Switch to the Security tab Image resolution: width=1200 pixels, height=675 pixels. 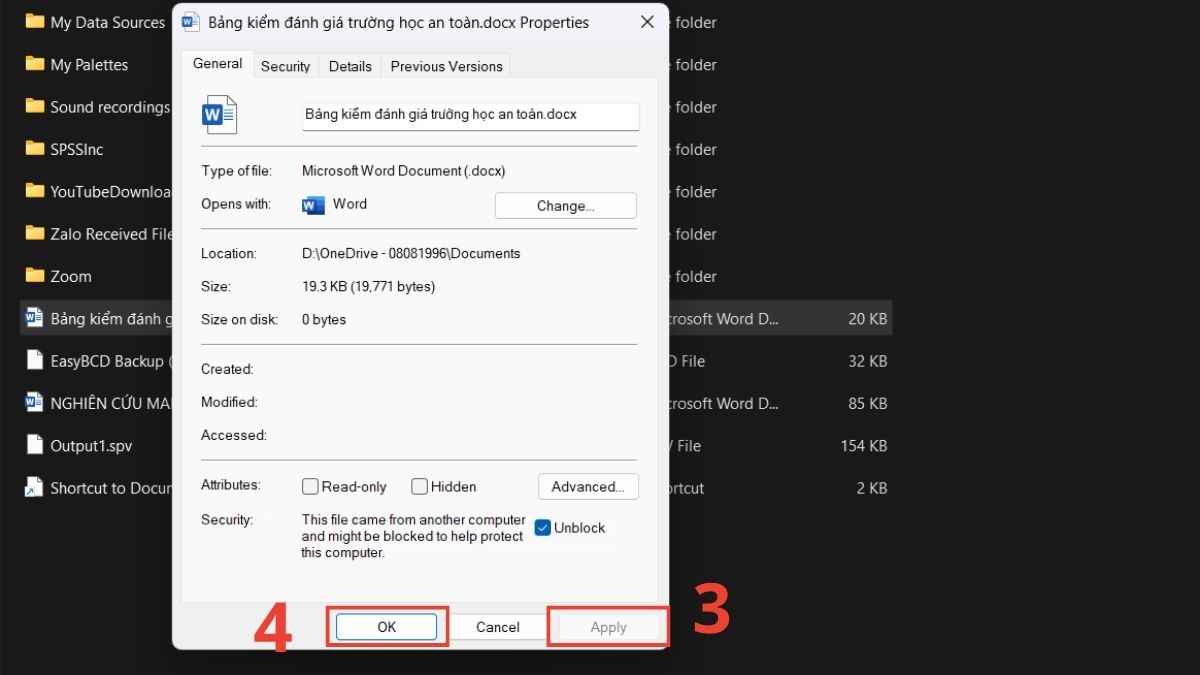click(285, 66)
